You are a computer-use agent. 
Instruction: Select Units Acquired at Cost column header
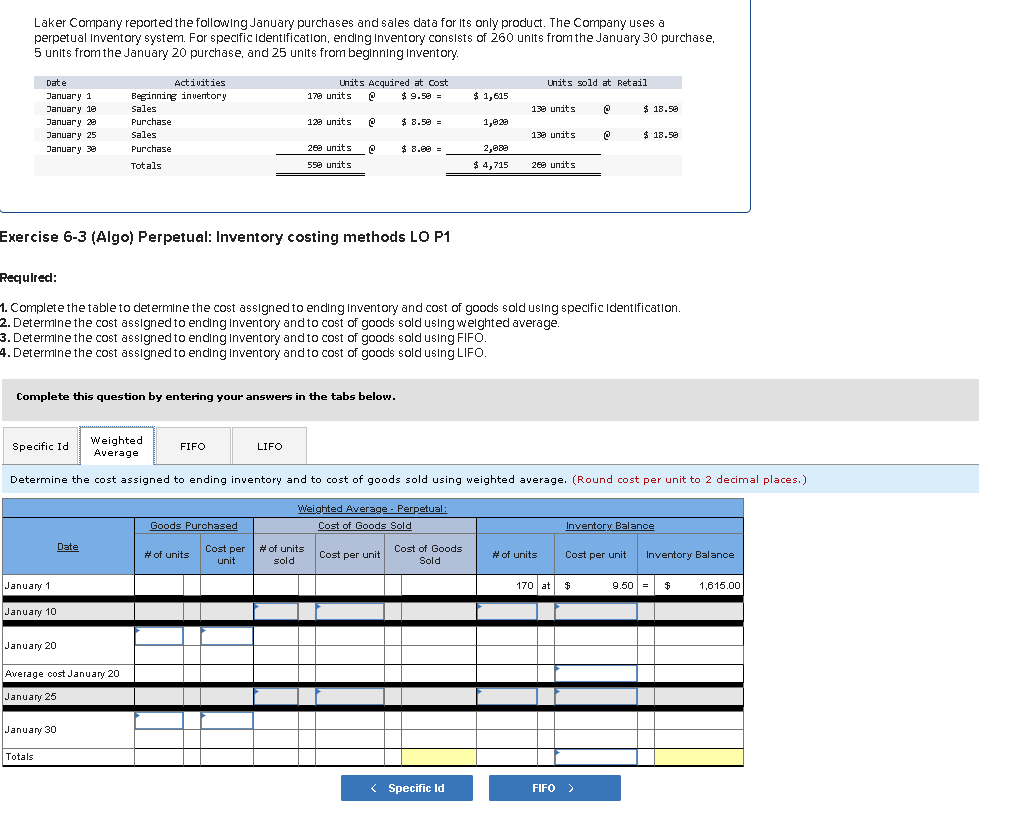393,83
